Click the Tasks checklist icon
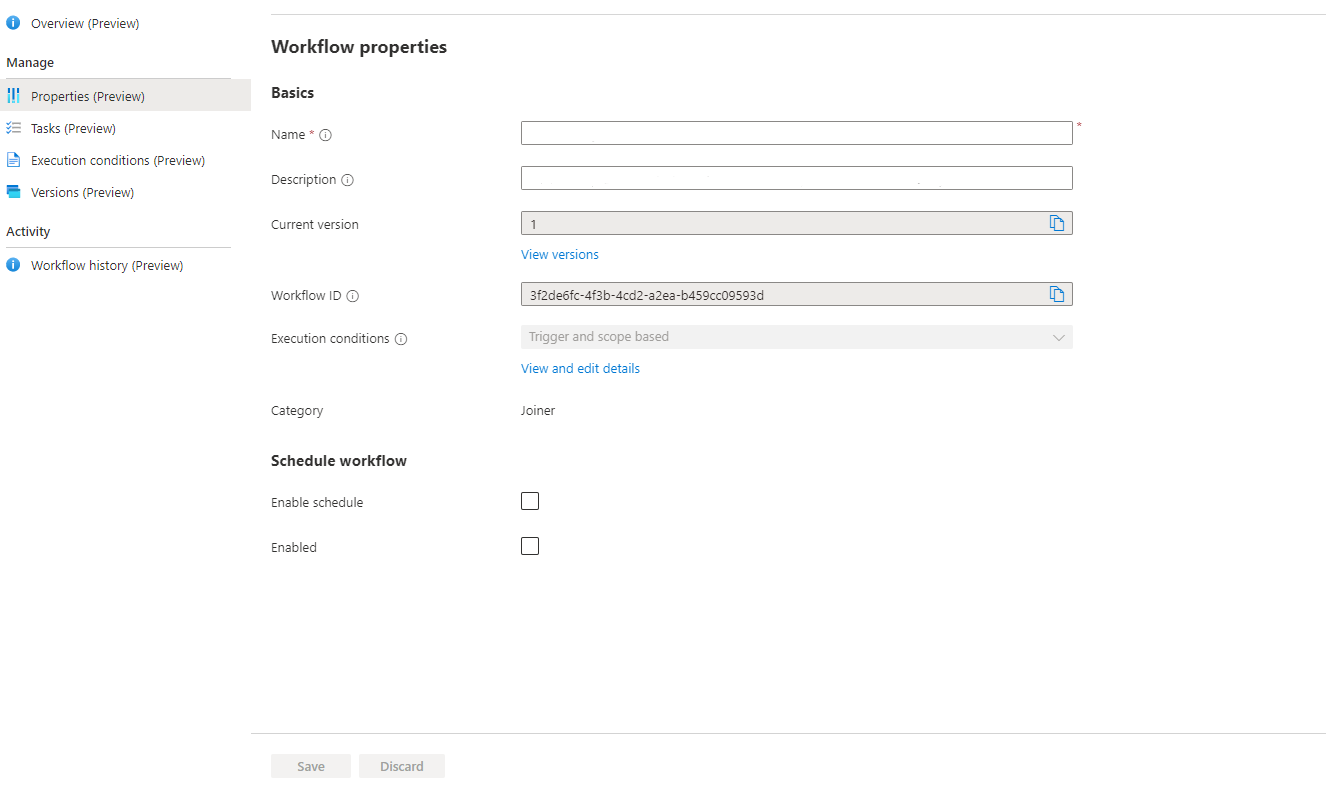Image resolution: width=1326 pixels, height=798 pixels. click(x=13, y=128)
